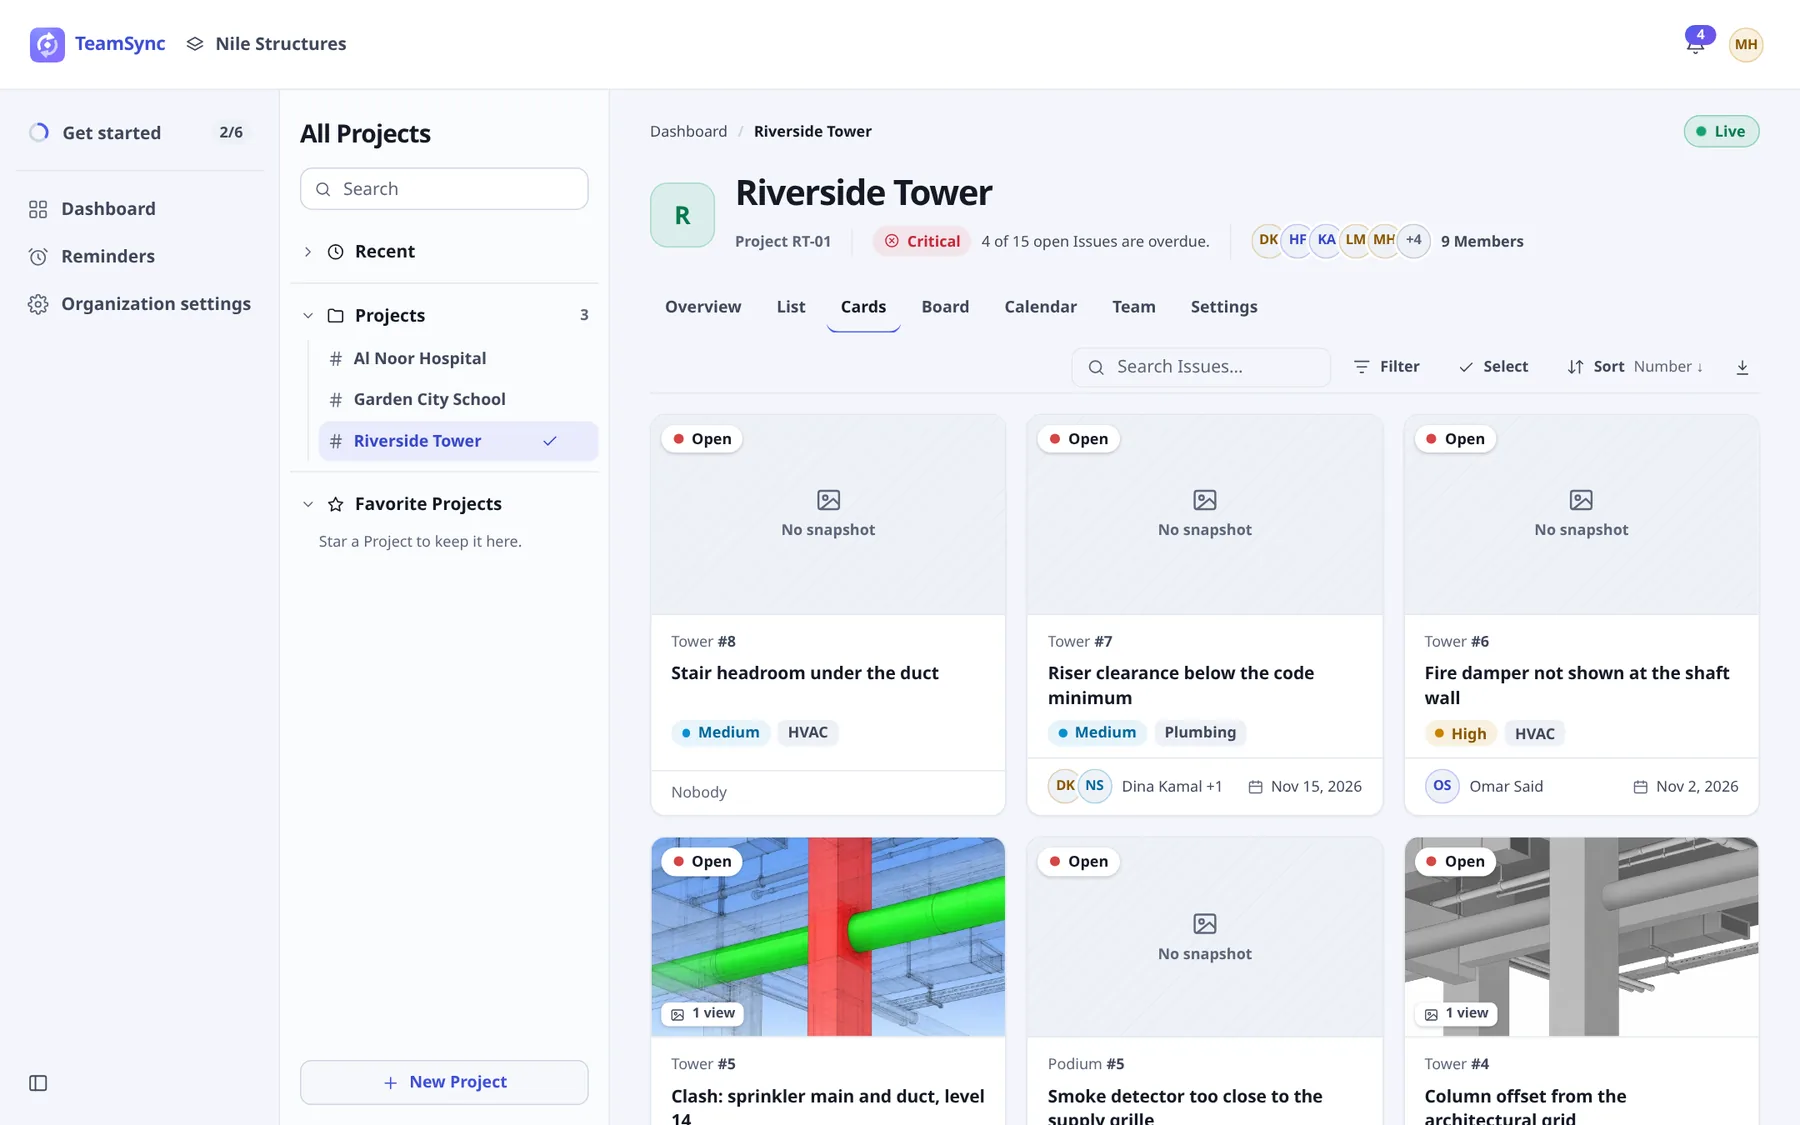Switch to the List tab
1800x1125 pixels.
click(x=791, y=307)
